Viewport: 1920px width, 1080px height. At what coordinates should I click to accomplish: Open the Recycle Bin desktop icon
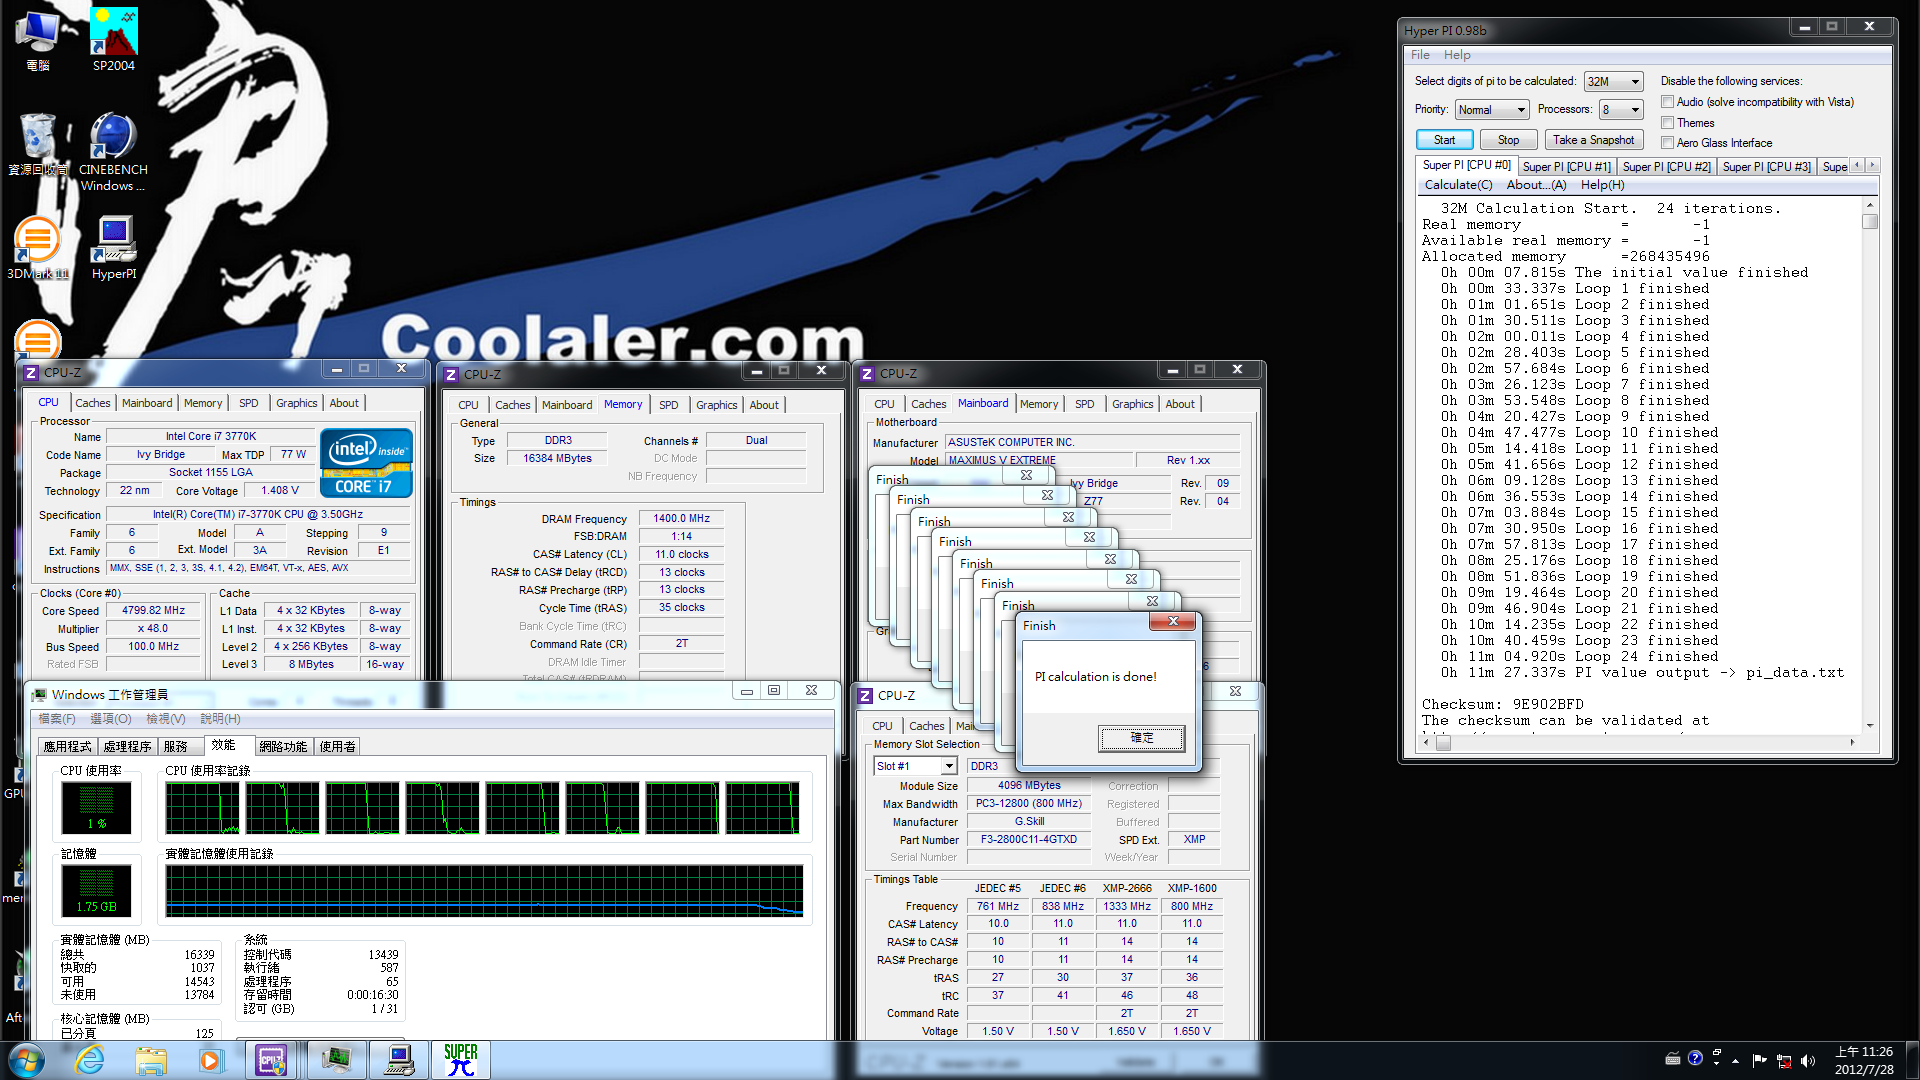coord(38,143)
